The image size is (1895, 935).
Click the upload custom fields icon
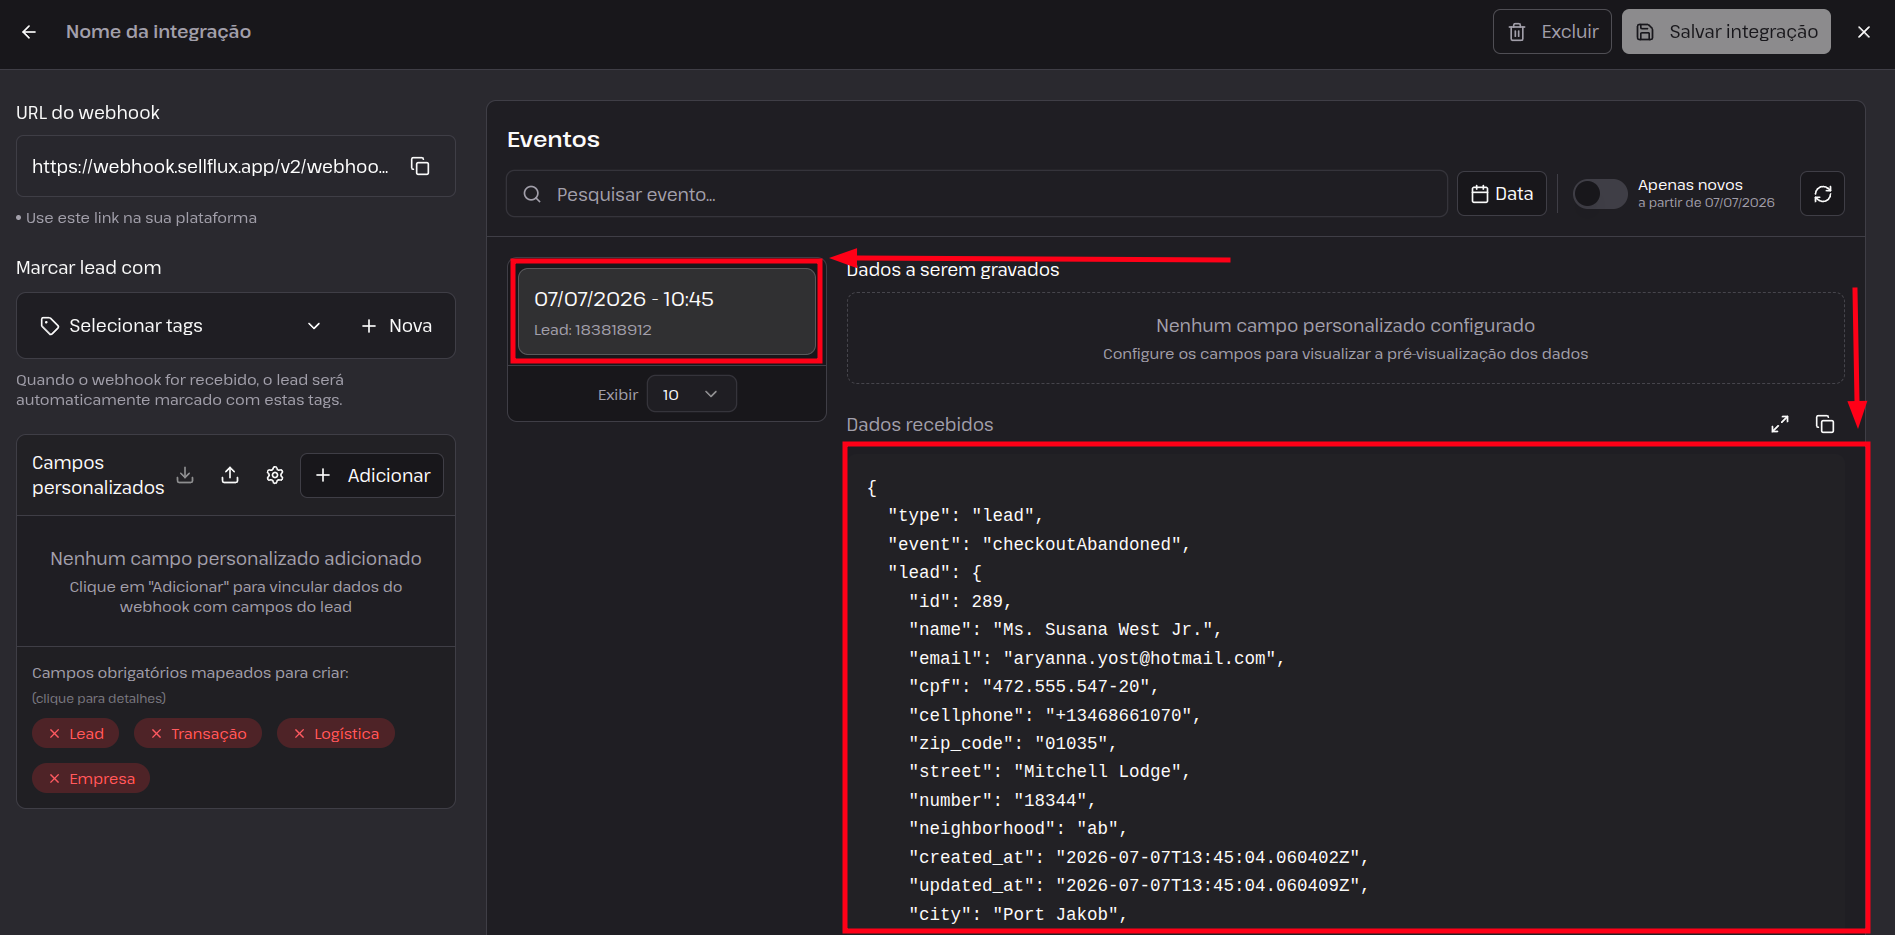click(230, 475)
